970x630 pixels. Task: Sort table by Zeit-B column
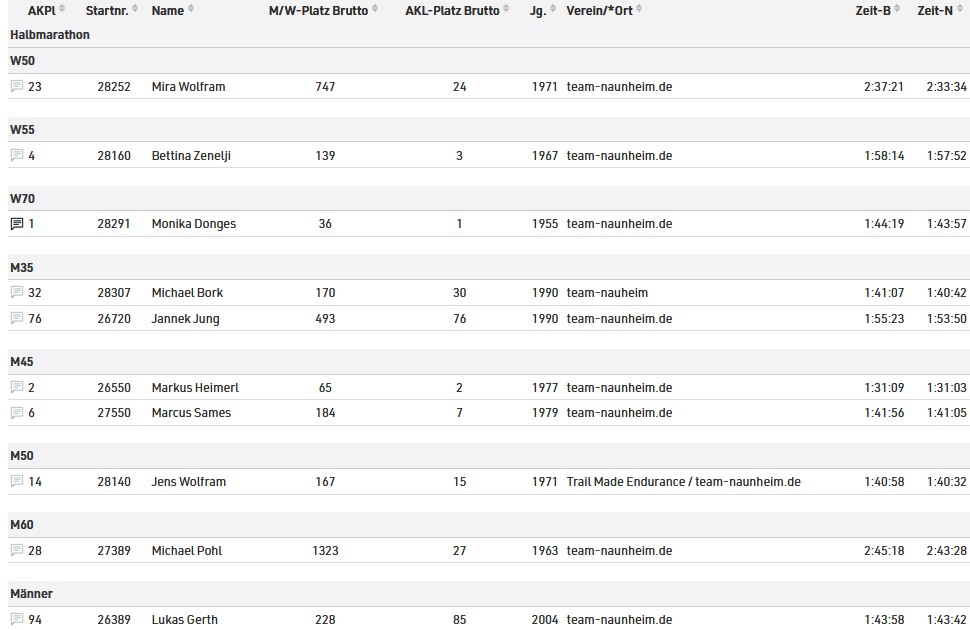pyautogui.click(x=878, y=11)
